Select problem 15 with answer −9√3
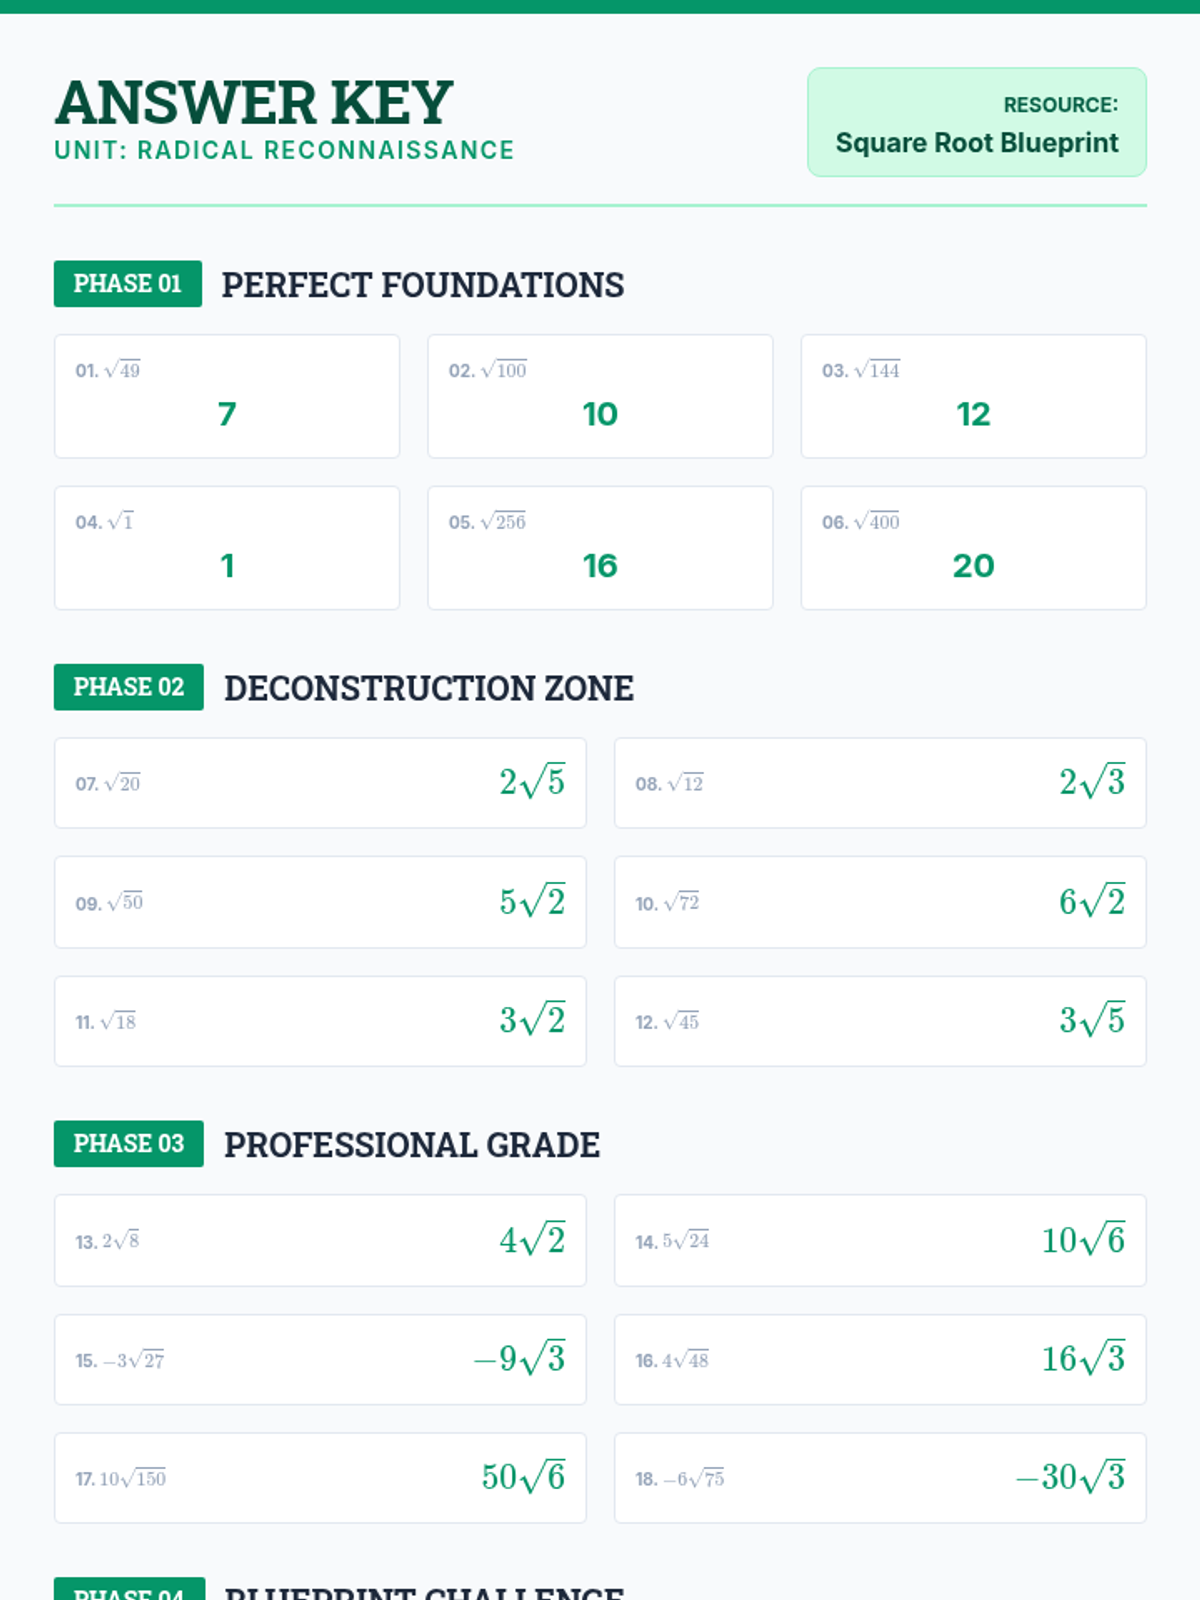1200x1600 pixels. pos(320,1359)
